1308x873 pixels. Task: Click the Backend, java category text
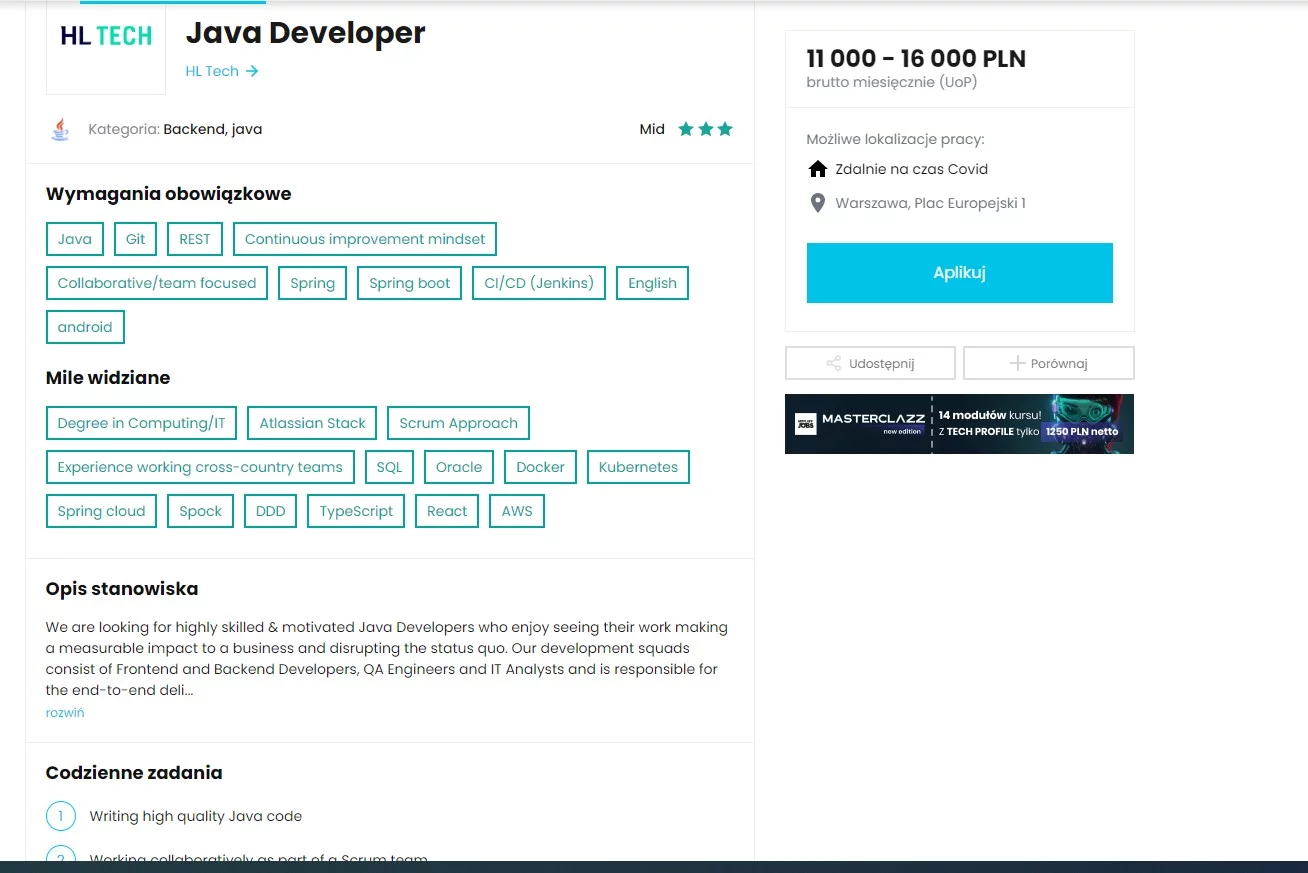coord(213,129)
